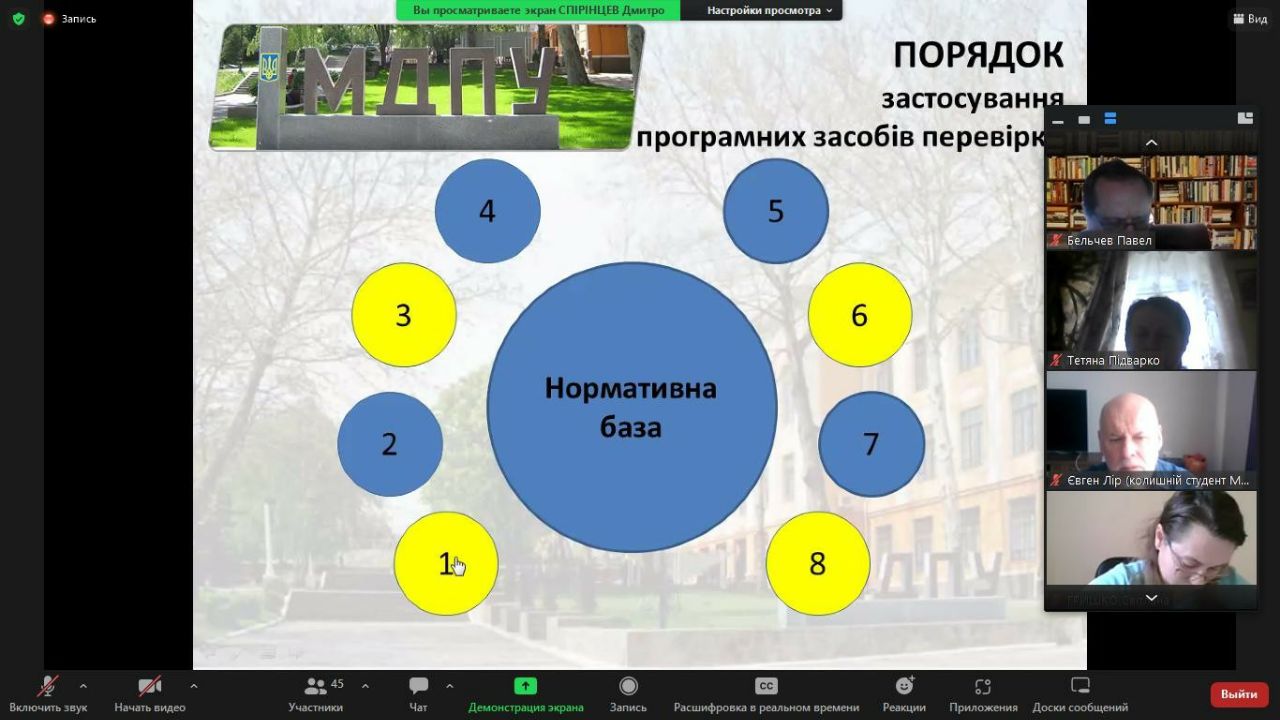
Task: Click yellow circle number 6 on slide
Action: tap(859, 315)
